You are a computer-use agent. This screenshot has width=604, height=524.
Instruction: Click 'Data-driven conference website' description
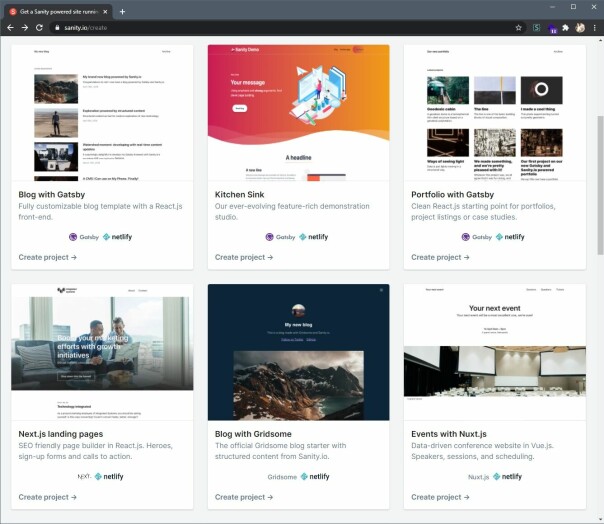tap(482, 451)
